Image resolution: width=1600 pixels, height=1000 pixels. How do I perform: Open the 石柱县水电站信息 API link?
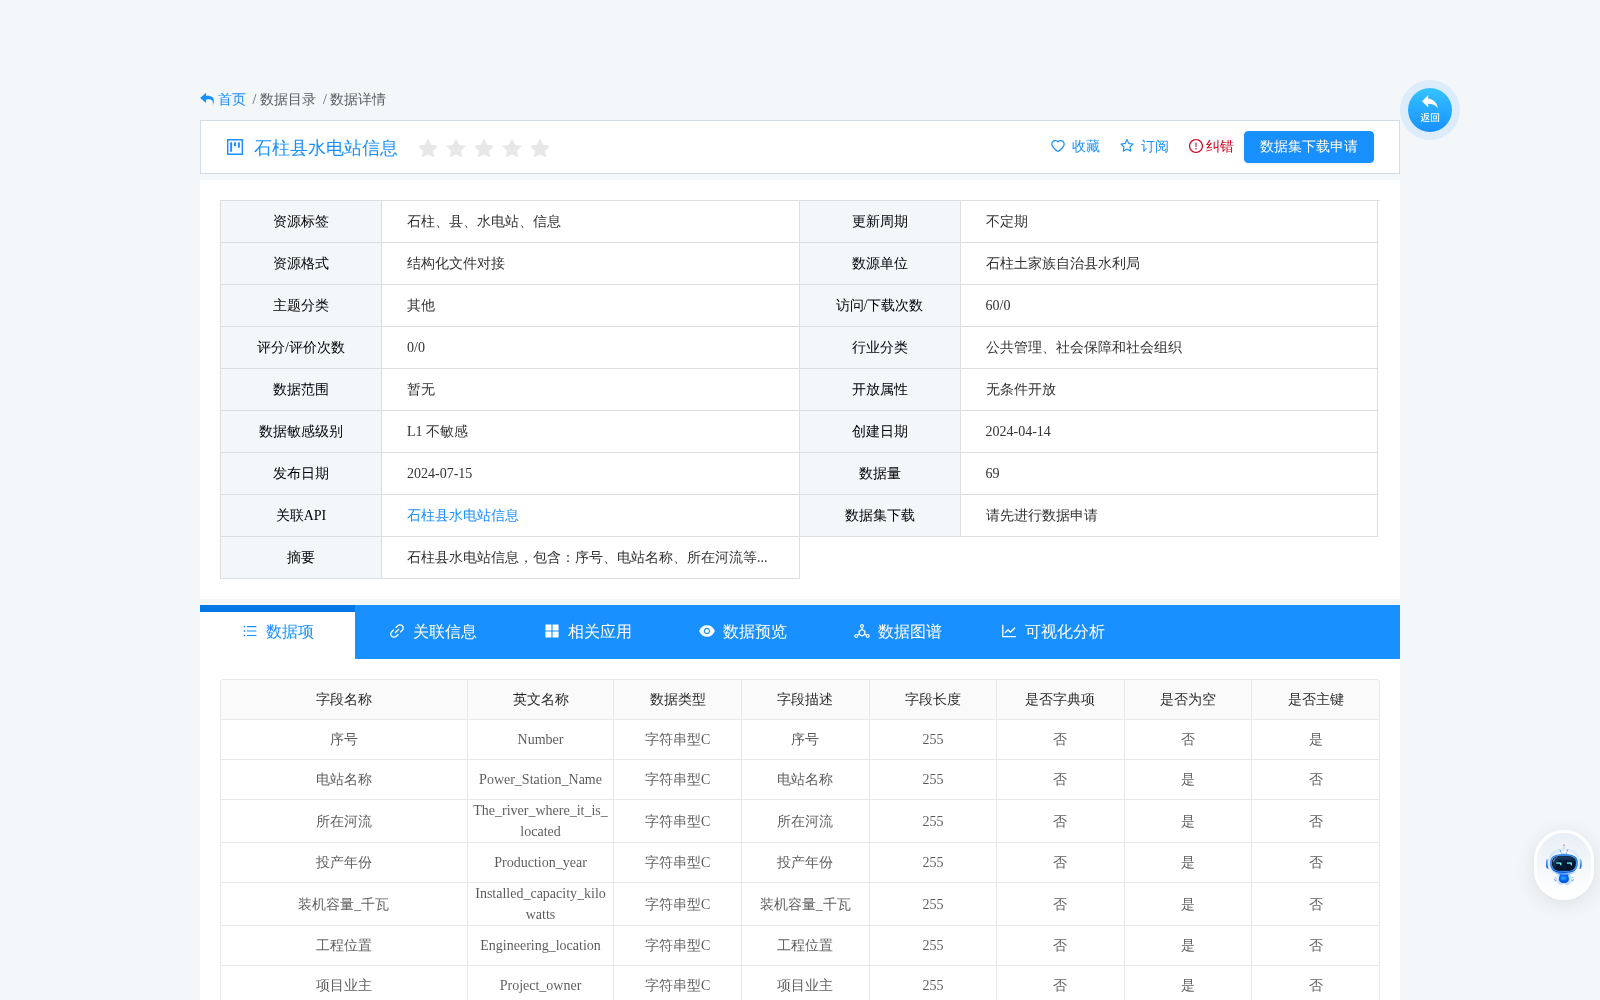[463, 515]
